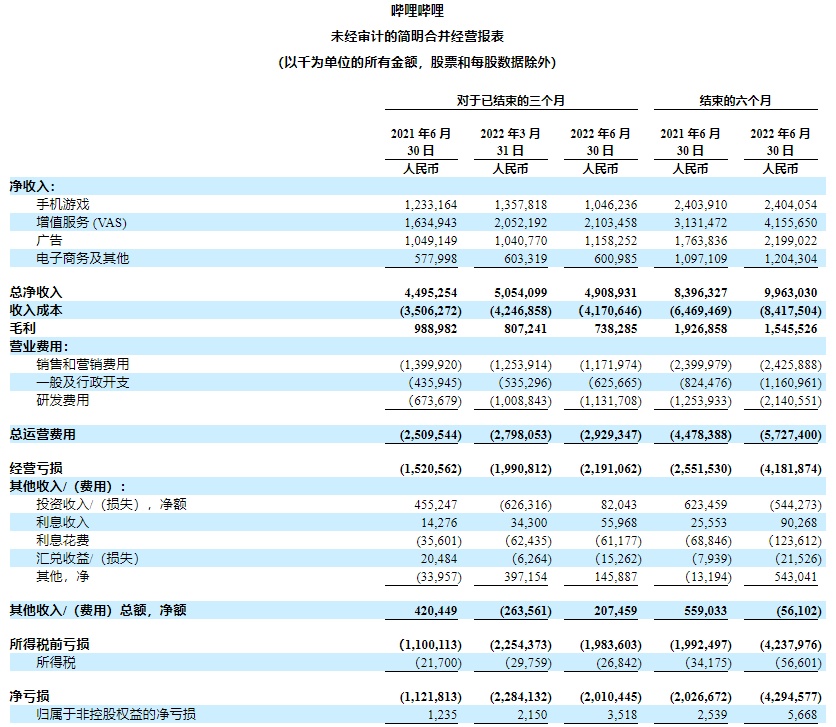This screenshot has height=727, width=836.
Task: Click sales and marketing value (1,253,914)
Action: [x=521, y=365]
